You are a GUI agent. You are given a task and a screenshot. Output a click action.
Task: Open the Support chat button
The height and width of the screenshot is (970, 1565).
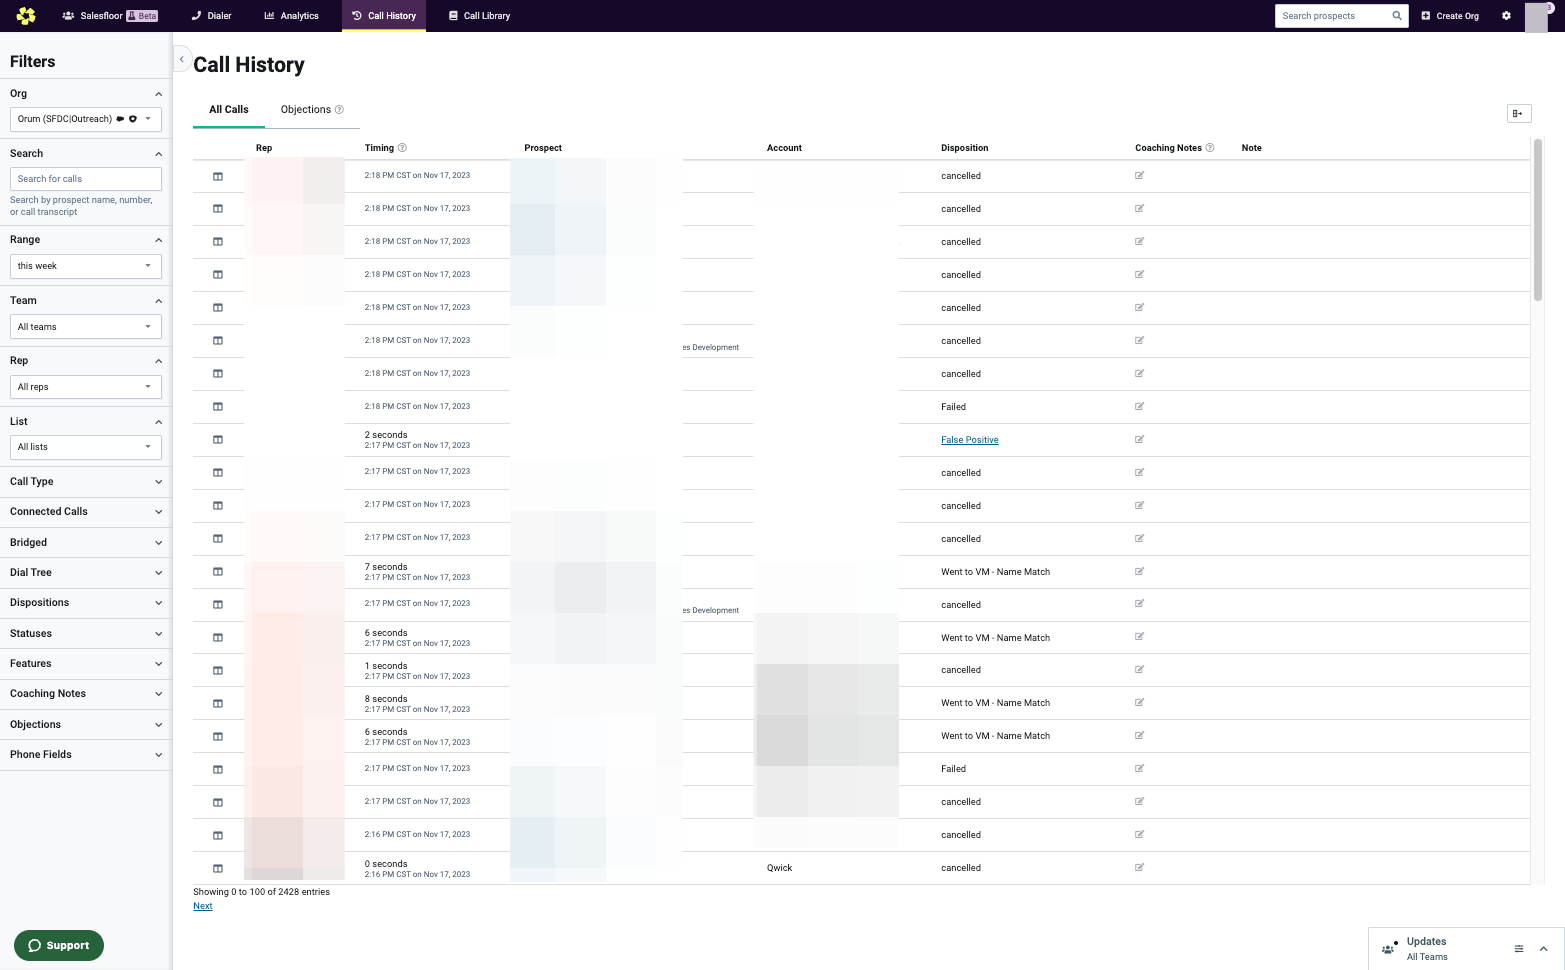[59, 946]
